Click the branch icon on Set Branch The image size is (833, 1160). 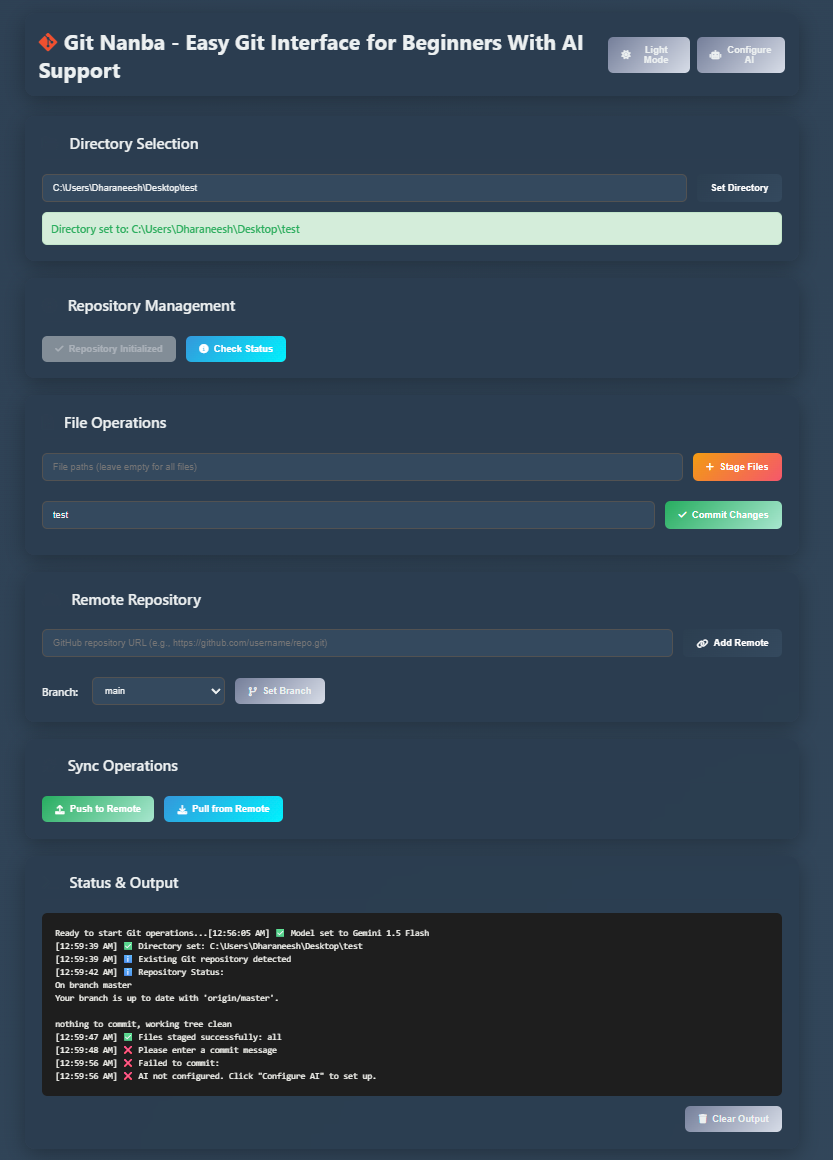(250, 690)
